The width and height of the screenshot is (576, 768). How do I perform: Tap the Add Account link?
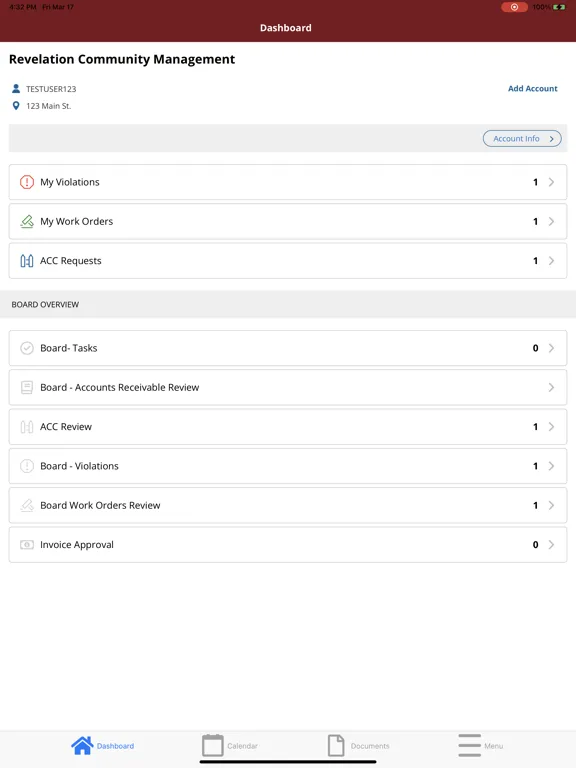[532, 89]
